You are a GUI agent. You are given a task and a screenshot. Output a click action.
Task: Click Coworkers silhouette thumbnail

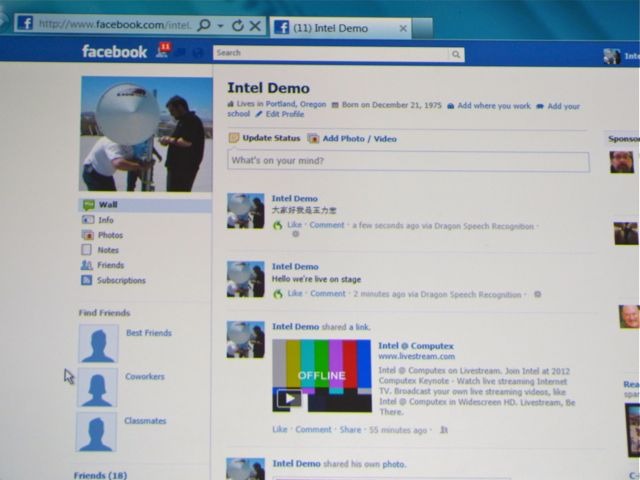point(97,388)
